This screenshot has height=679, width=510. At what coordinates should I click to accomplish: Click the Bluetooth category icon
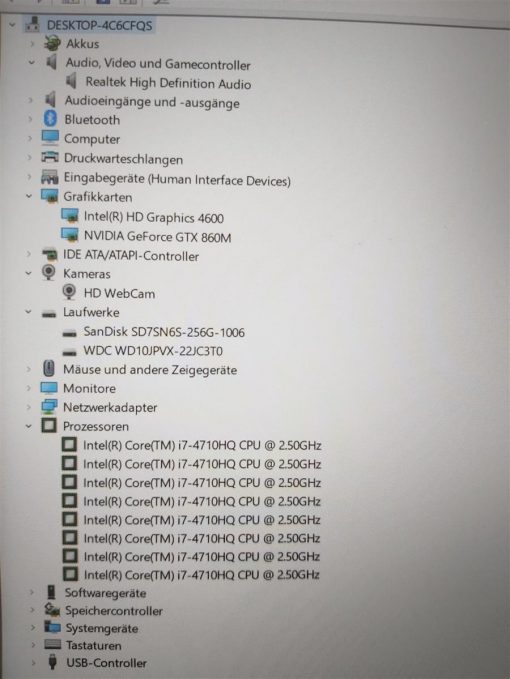click(51, 118)
